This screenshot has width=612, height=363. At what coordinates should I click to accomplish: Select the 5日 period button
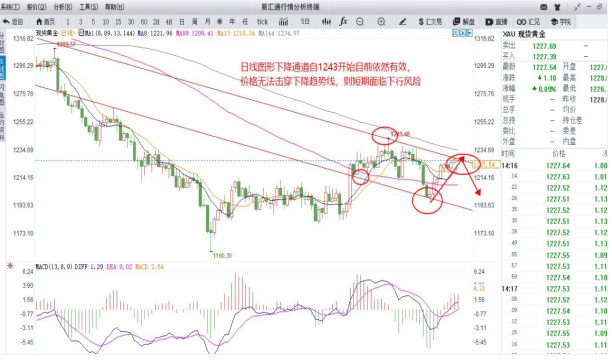pos(305,21)
